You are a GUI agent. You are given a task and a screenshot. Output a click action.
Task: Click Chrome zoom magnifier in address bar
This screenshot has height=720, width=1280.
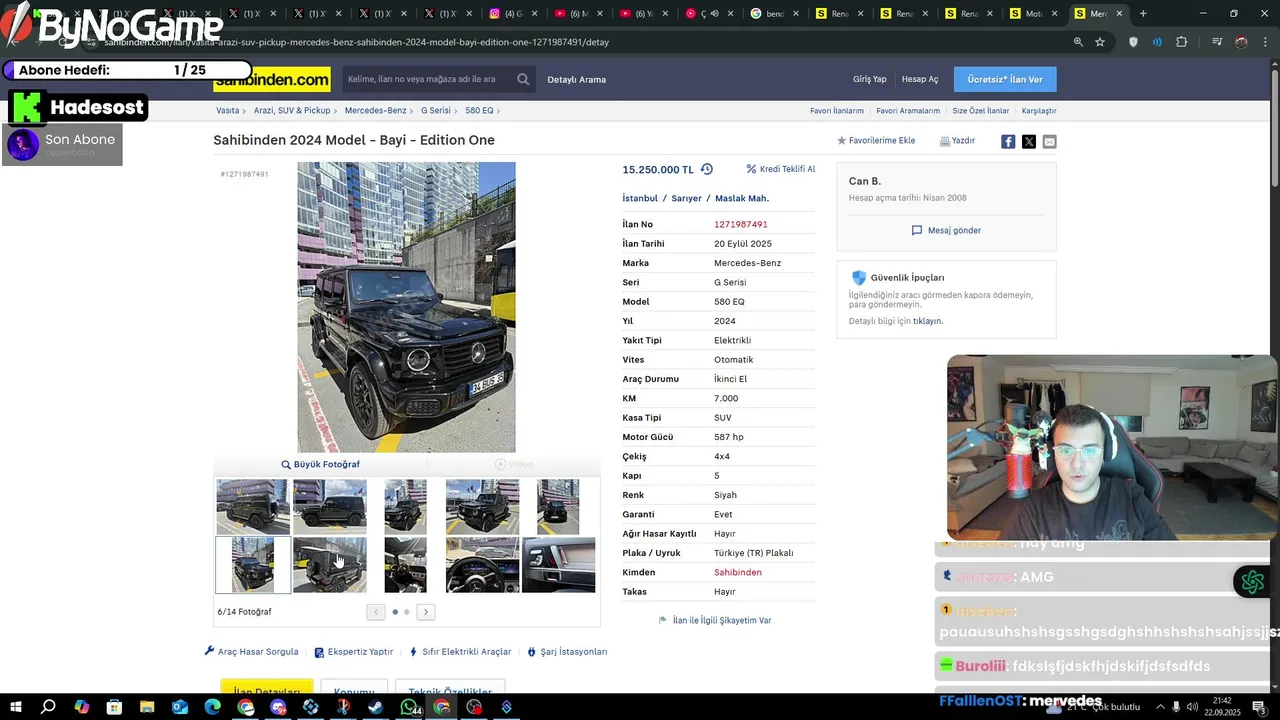point(1078,42)
